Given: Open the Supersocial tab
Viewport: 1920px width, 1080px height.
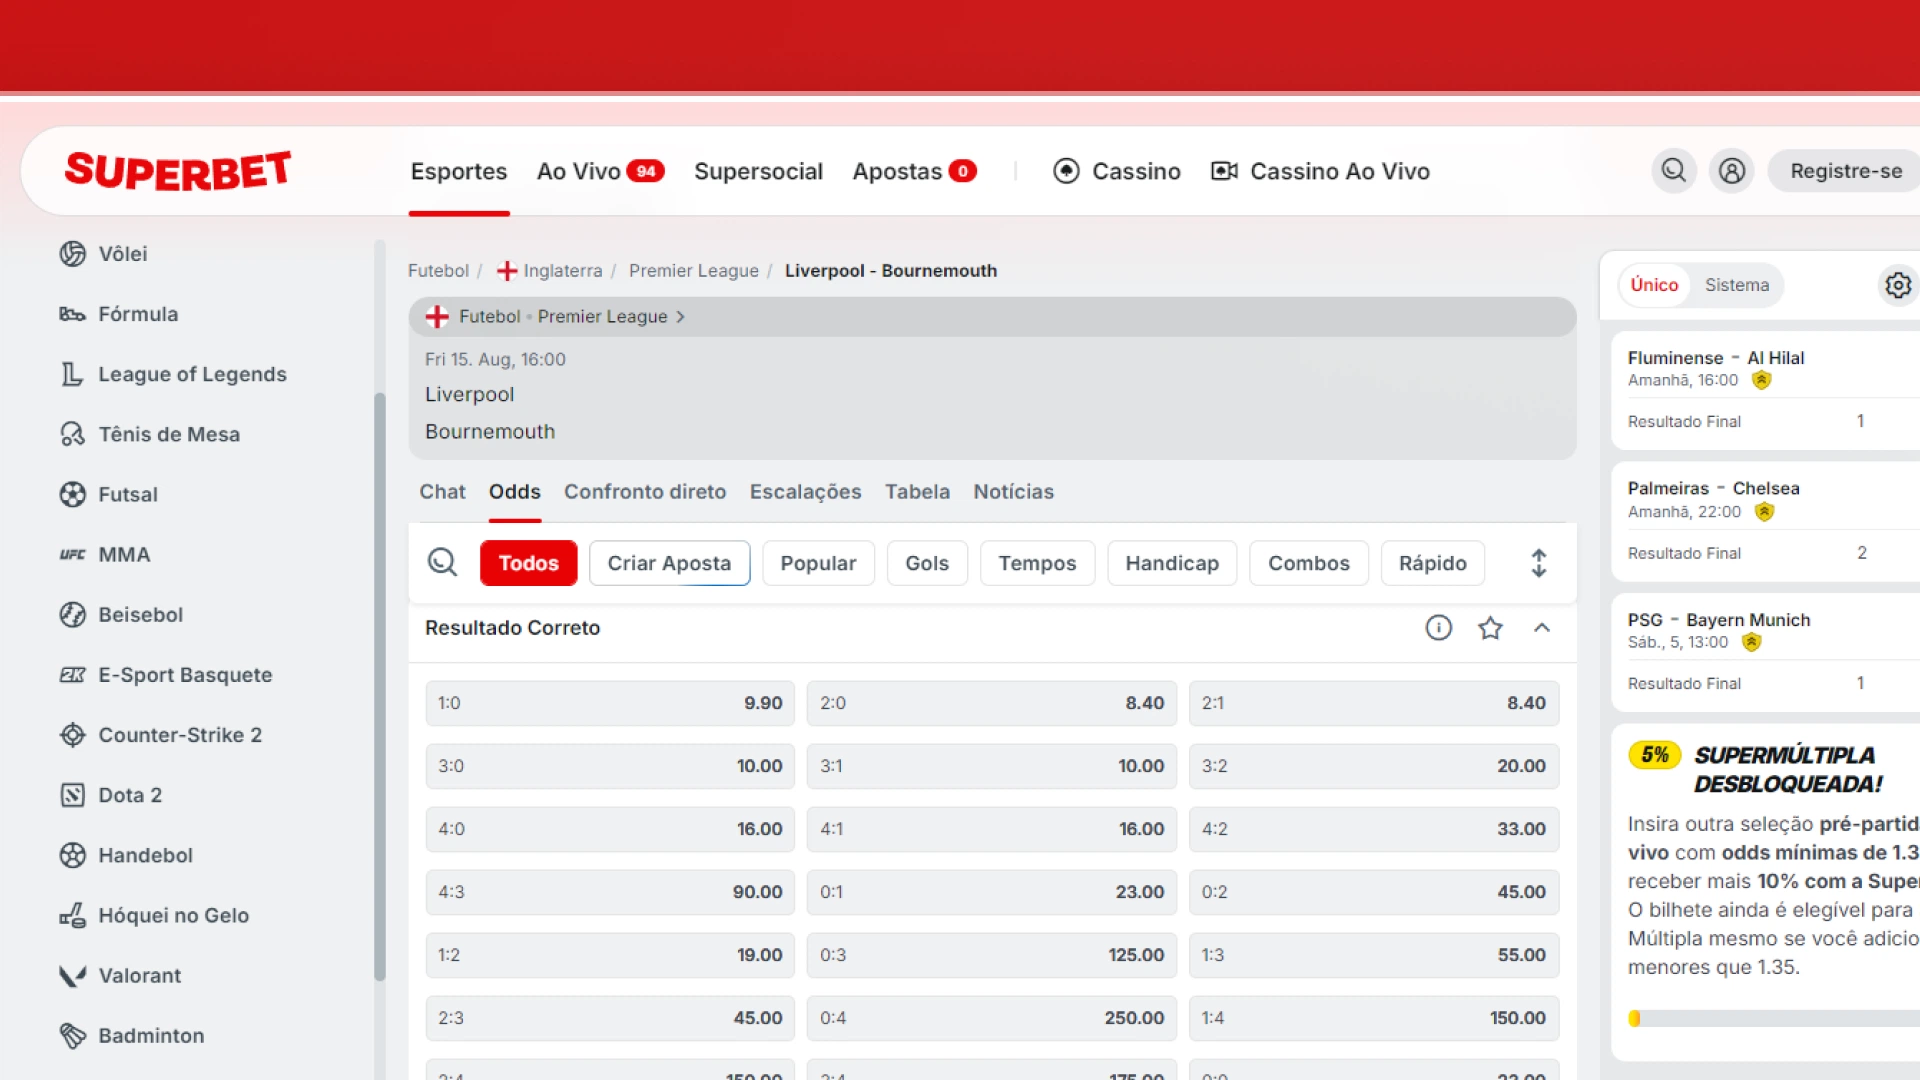Looking at the screenshot, I should pyautogui.click(x=758, y=171).
